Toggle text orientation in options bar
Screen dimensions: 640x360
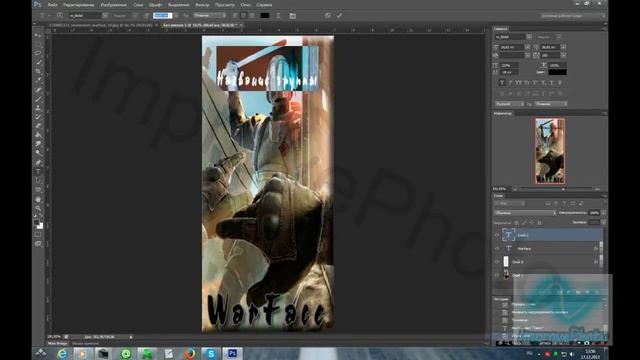(x=59, y=16)
